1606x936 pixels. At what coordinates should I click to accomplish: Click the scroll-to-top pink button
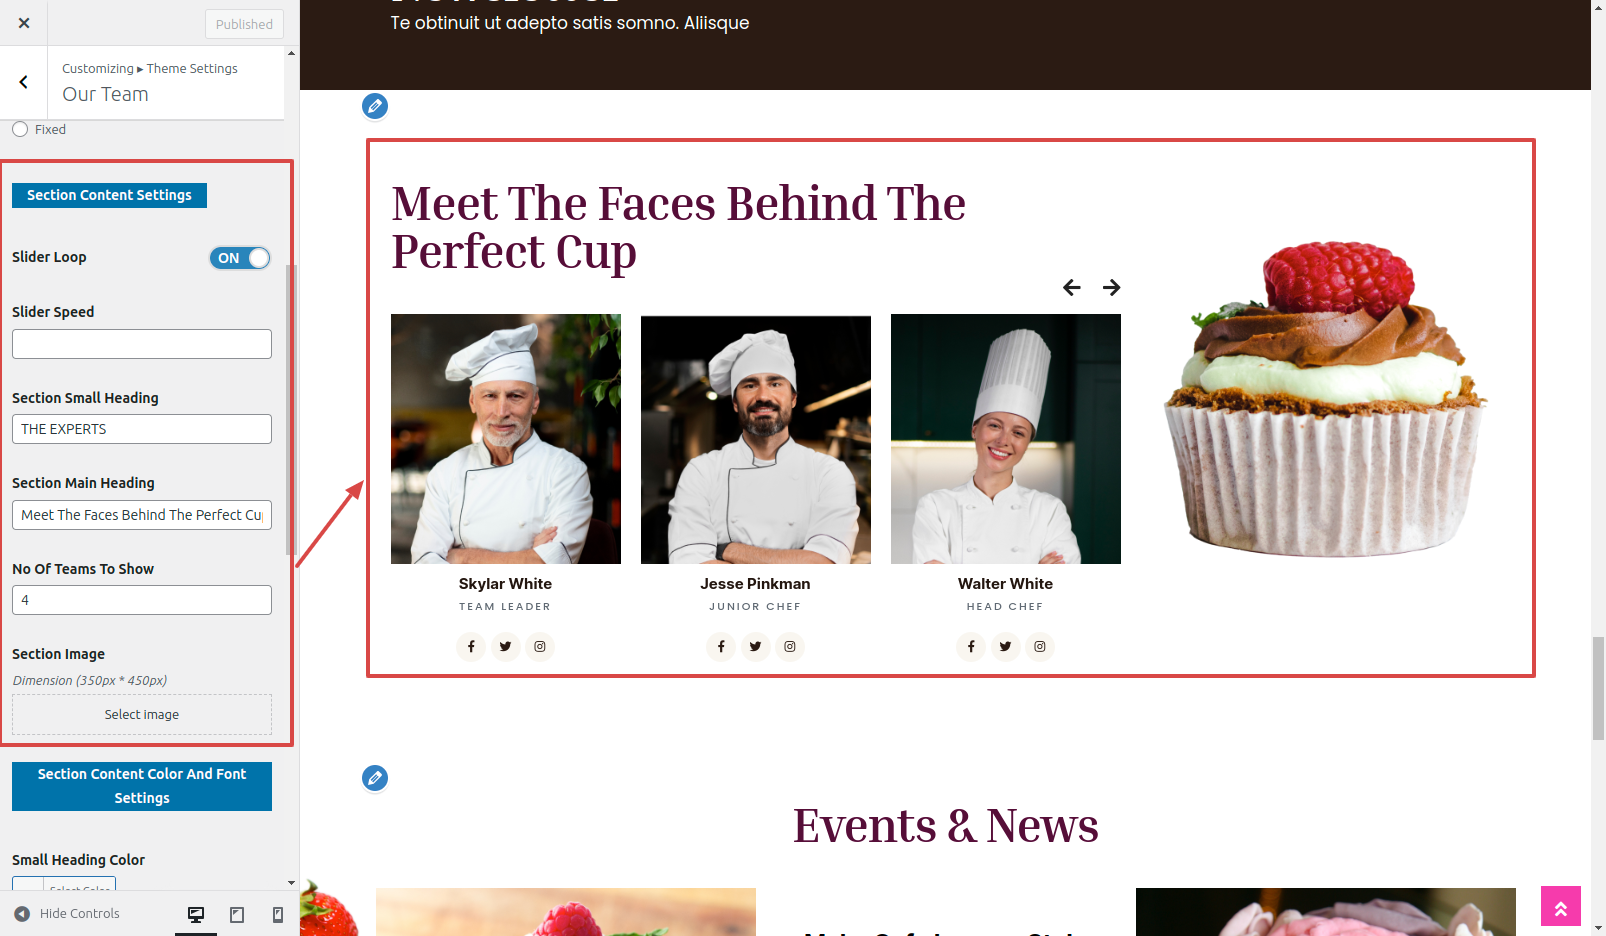1561,906
